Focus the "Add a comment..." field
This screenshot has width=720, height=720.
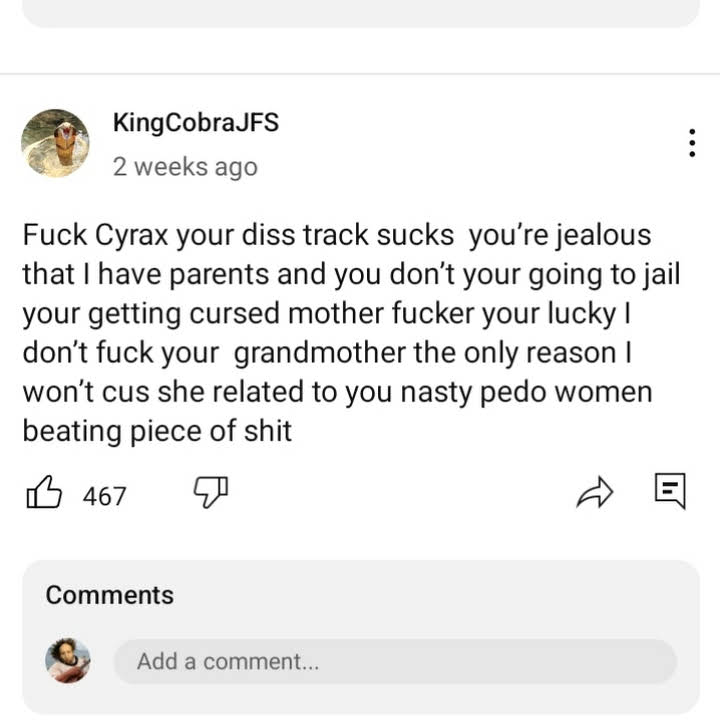coord(394,662)
